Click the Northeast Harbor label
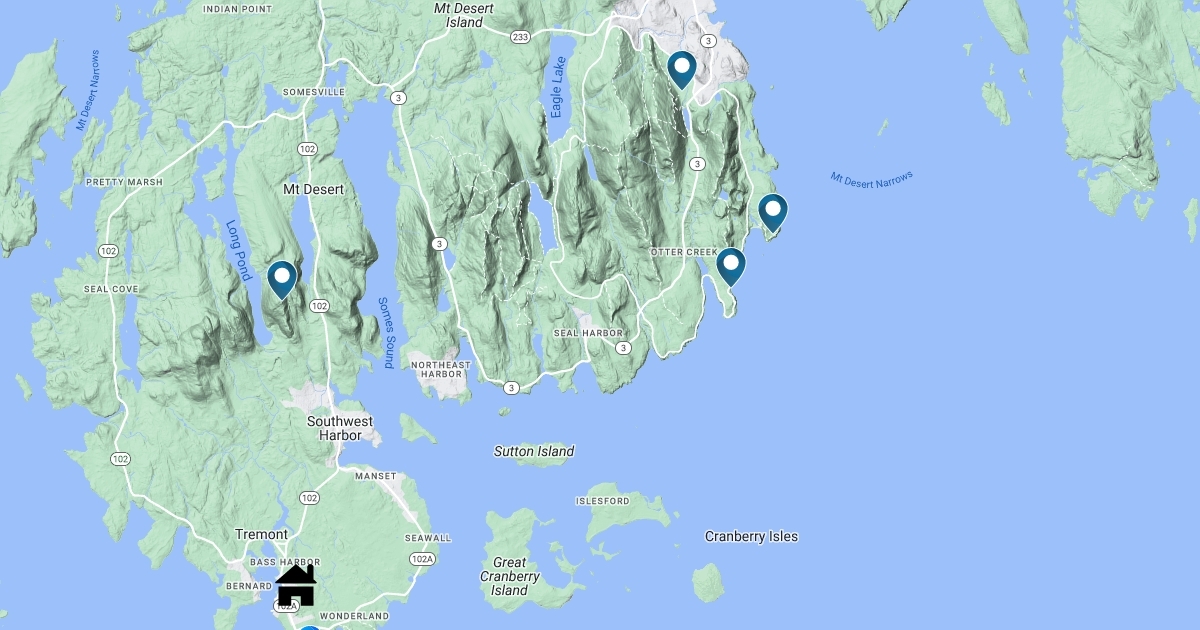Image resolution: width=1200 pixels, height=630 pixels. pyautogui.click(x=440, y=370)
